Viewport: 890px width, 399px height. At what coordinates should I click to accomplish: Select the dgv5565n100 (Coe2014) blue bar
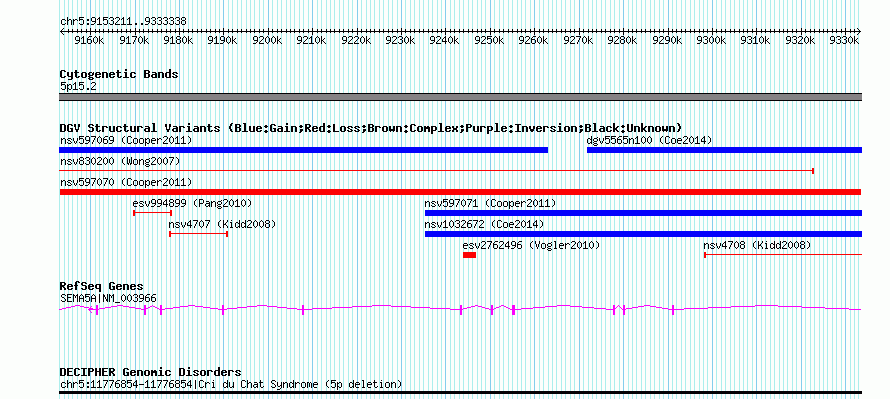coord(724,150)
